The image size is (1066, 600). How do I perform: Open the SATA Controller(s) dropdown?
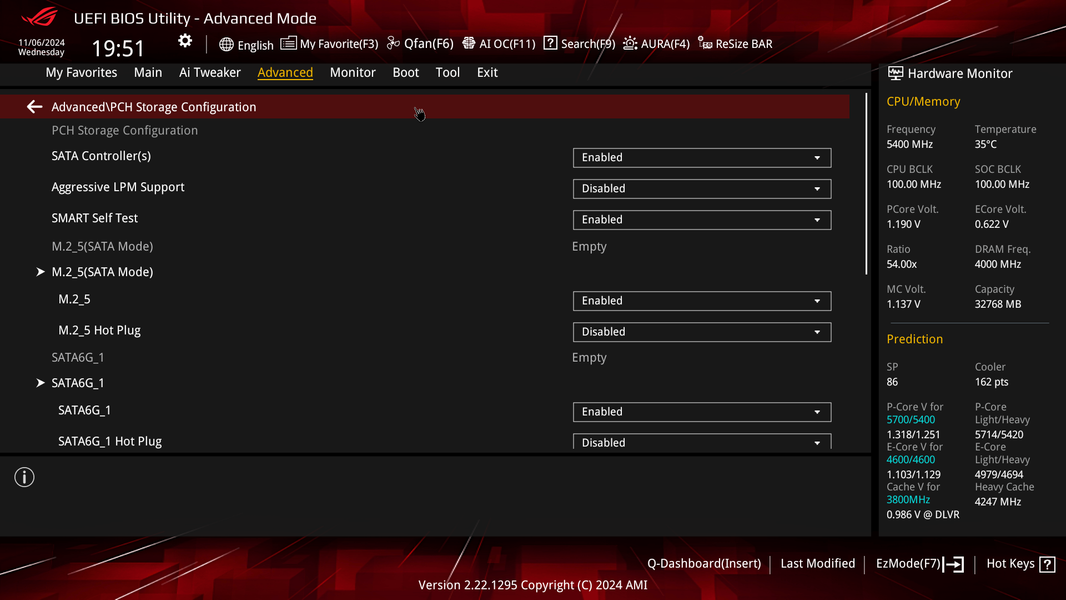pyautogui.click(x=702, y=158)
